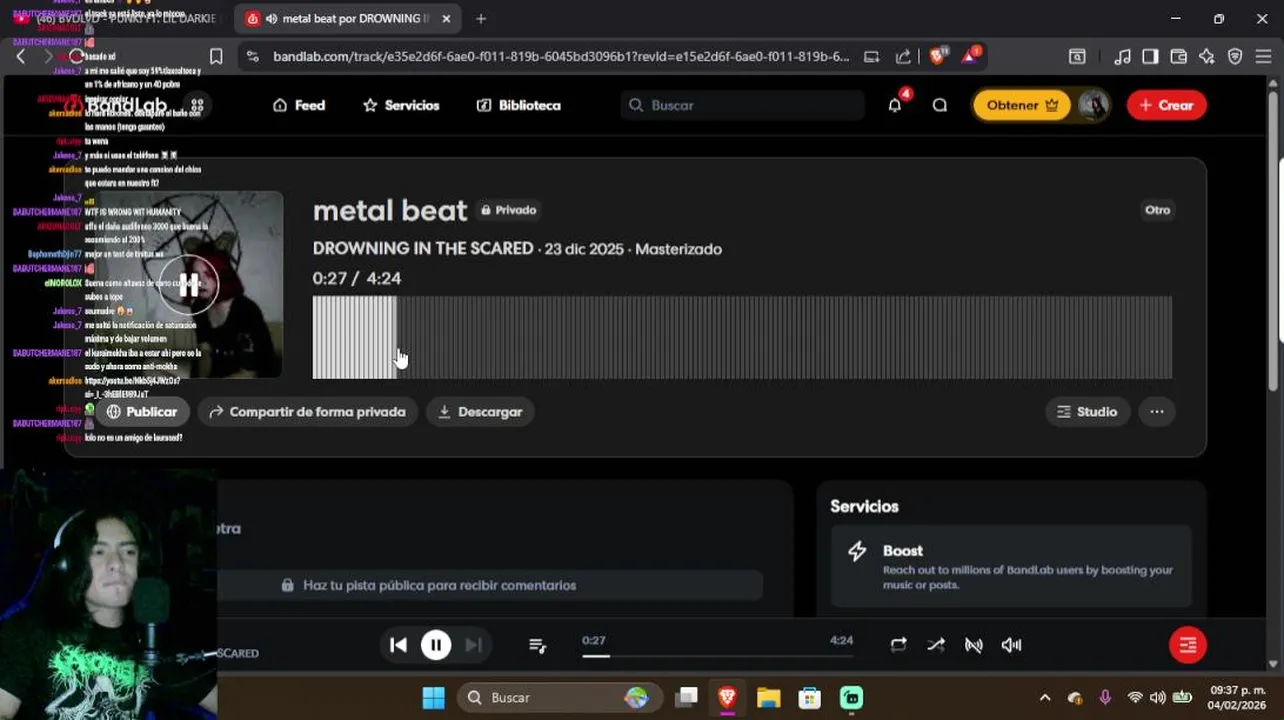Viewport: 1284px width, 720px height.
Task: Go back in browser history
Action: click(20, 57)
